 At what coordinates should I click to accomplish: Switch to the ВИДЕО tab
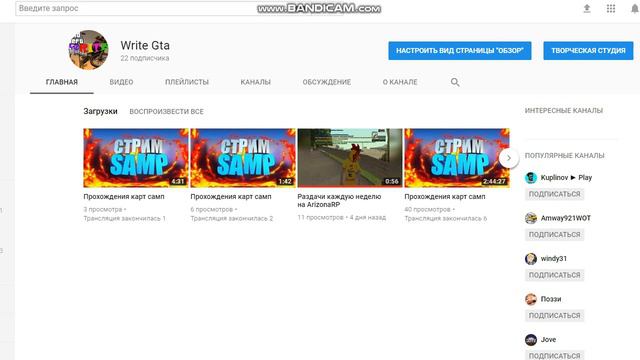(x=121, y=82)
